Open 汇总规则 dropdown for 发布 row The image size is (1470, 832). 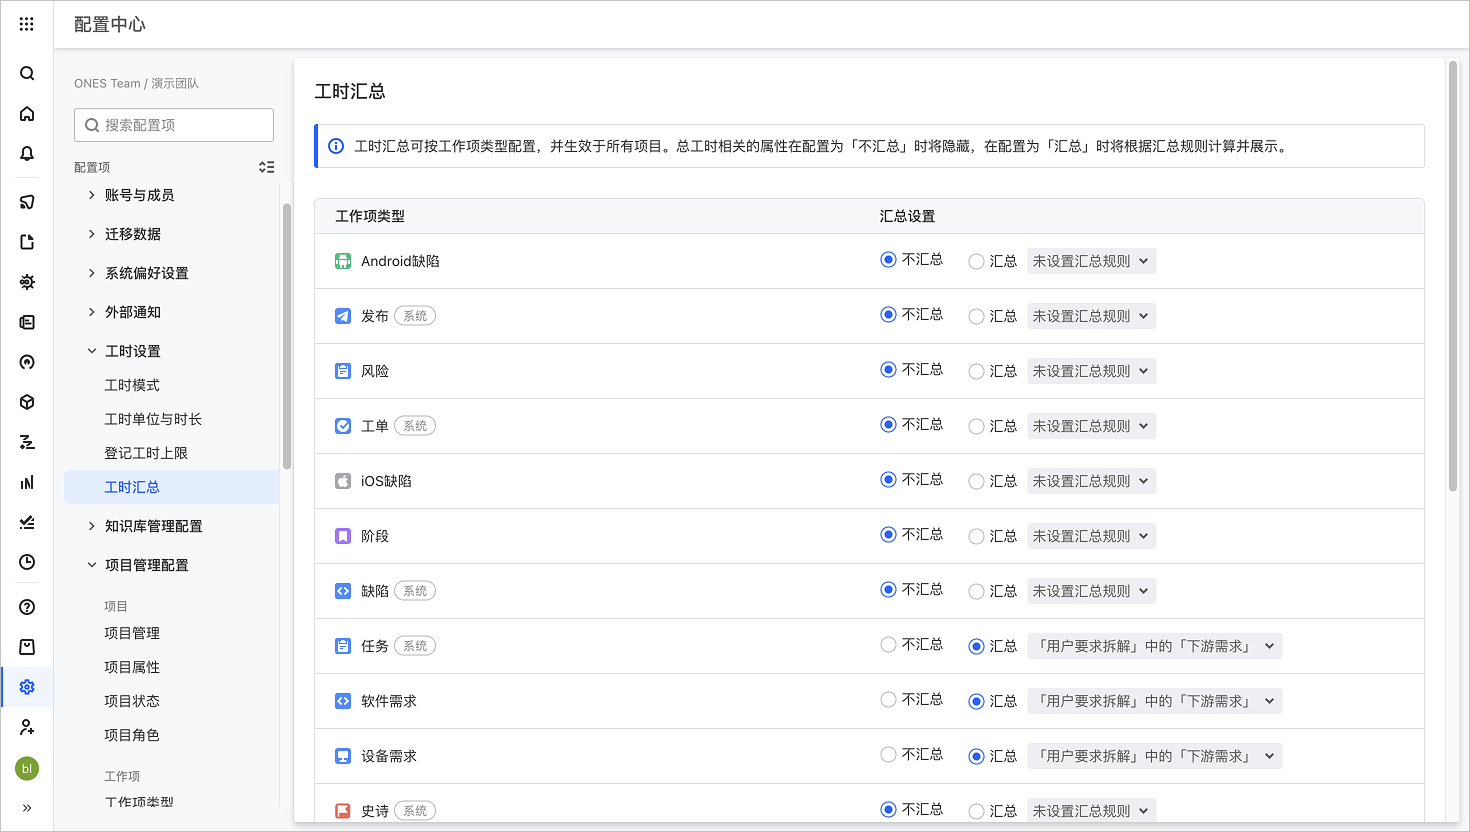pos(1091,316)
